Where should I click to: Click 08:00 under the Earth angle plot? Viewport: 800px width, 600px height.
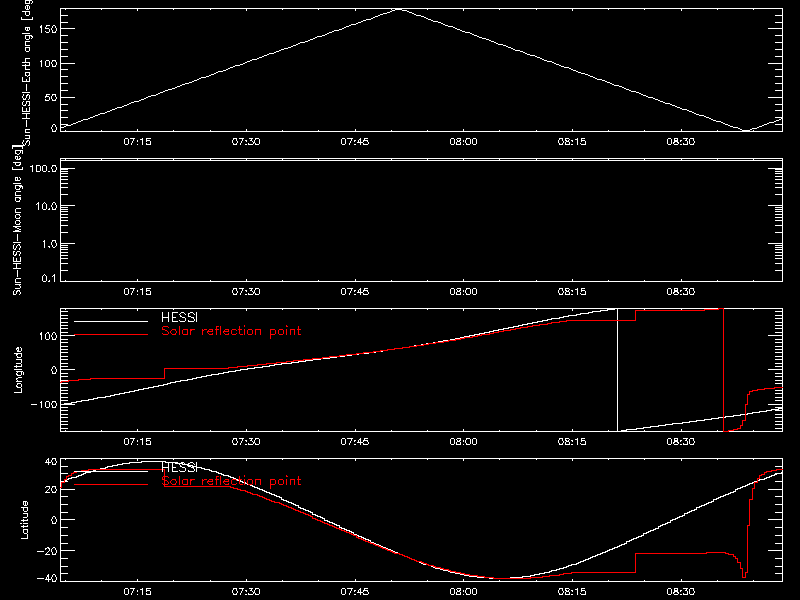(x=463, y=141)
